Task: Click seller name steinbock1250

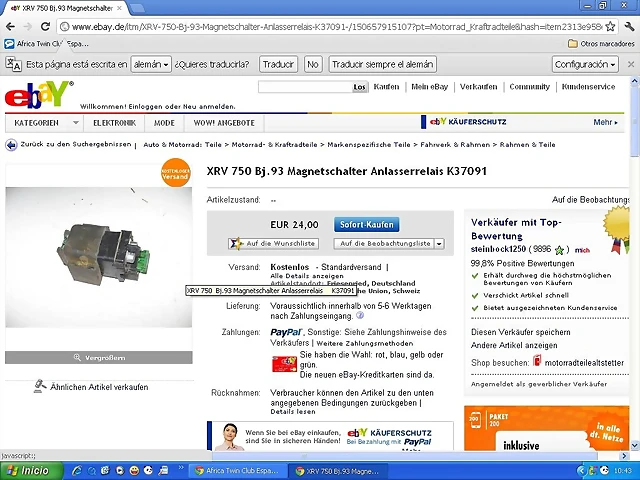Action: click(x=498, y=249)
